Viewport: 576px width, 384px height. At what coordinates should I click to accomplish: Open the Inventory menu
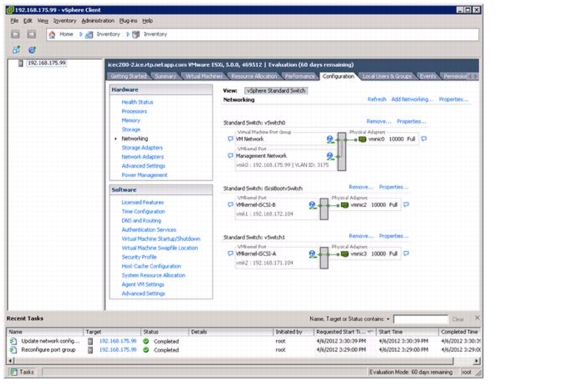65,21
